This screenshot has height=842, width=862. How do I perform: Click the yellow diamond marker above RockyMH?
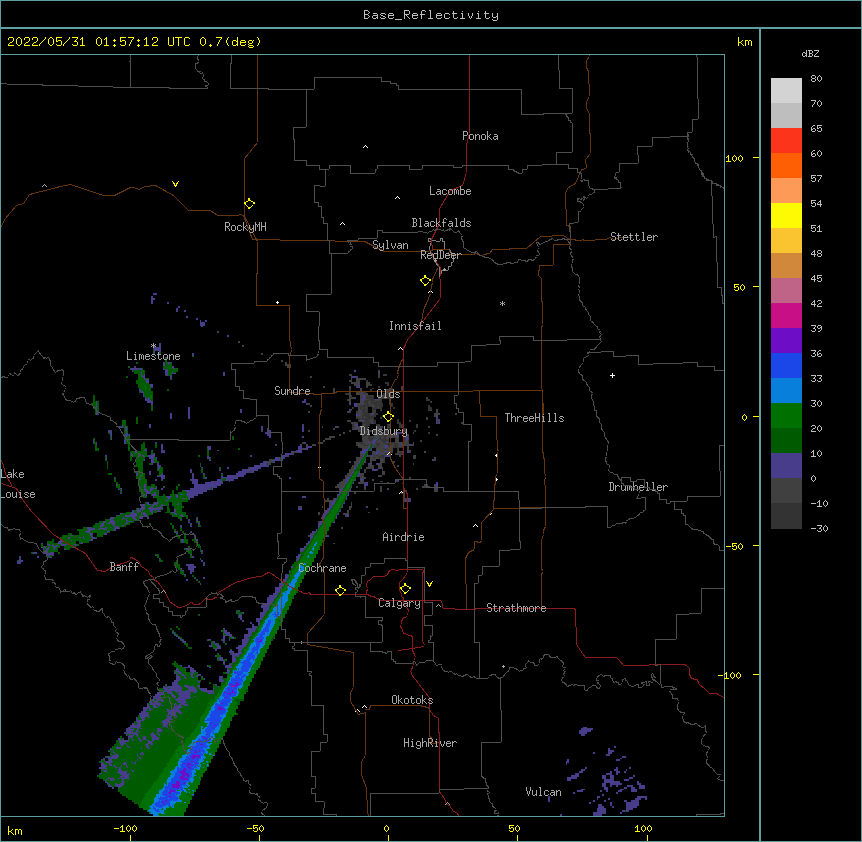(249, 204)
